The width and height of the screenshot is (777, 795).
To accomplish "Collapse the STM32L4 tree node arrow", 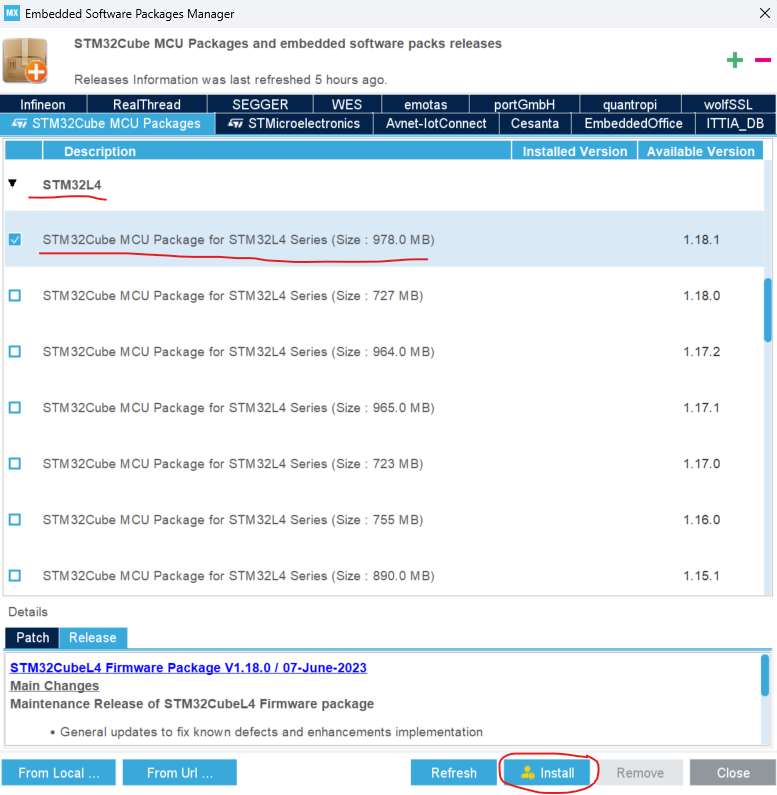I will pyautogui.click(x=13, y=184).
